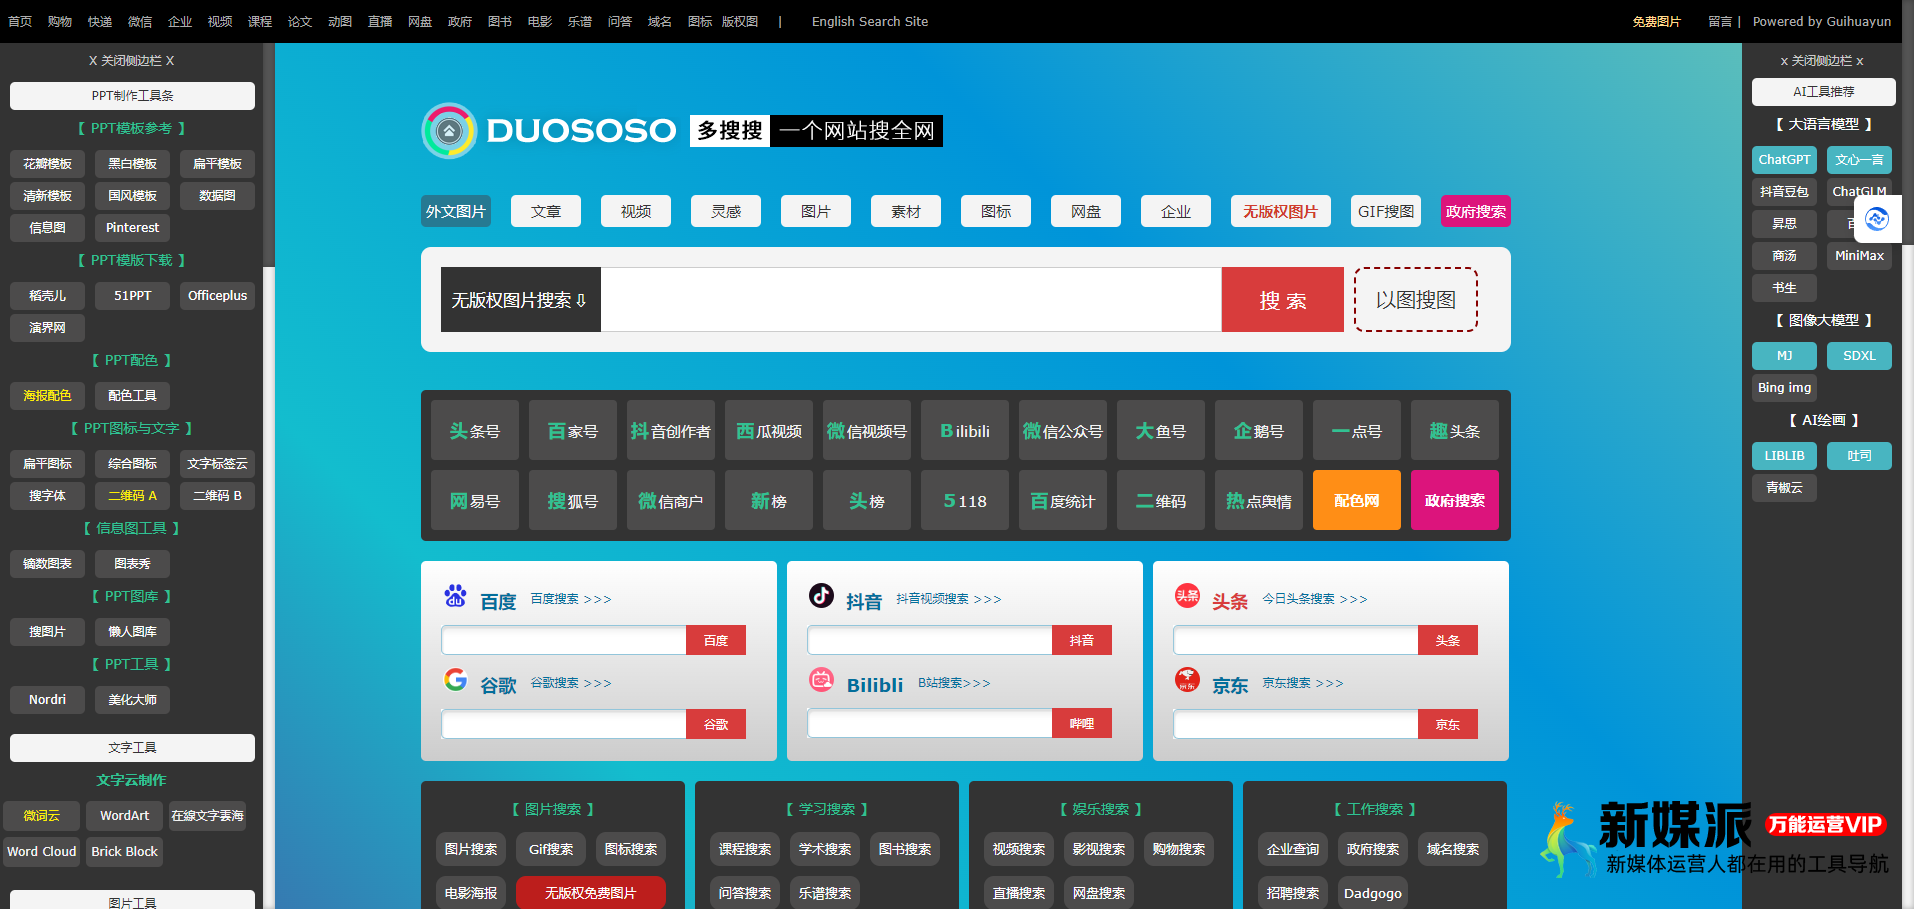Open the Bing img link
The image size is (1914, 909).
(1784, 387)
